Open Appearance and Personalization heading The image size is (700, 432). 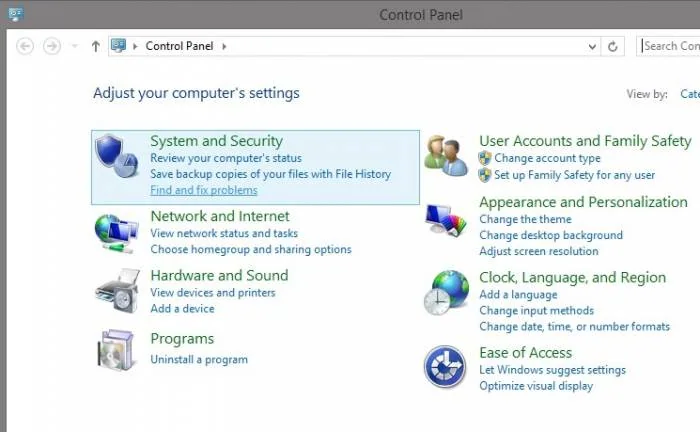tap(583, 202)
